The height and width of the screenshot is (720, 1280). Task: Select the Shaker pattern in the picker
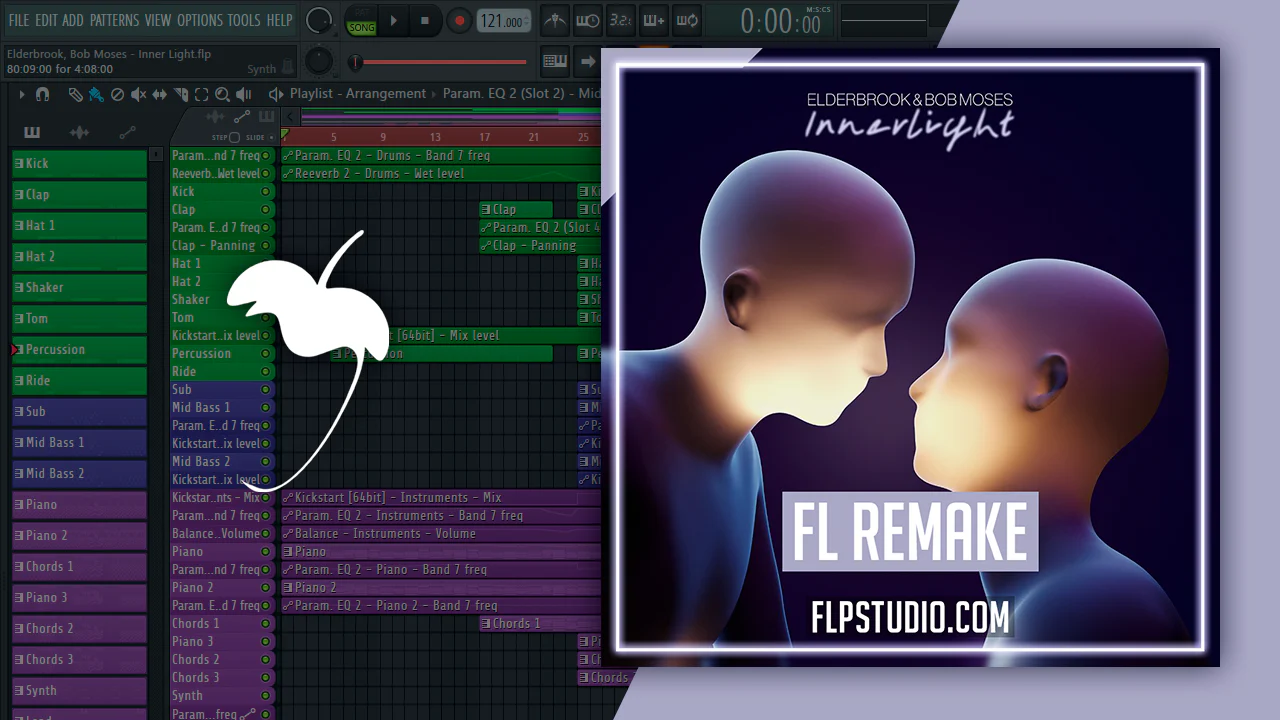point(79,288)
